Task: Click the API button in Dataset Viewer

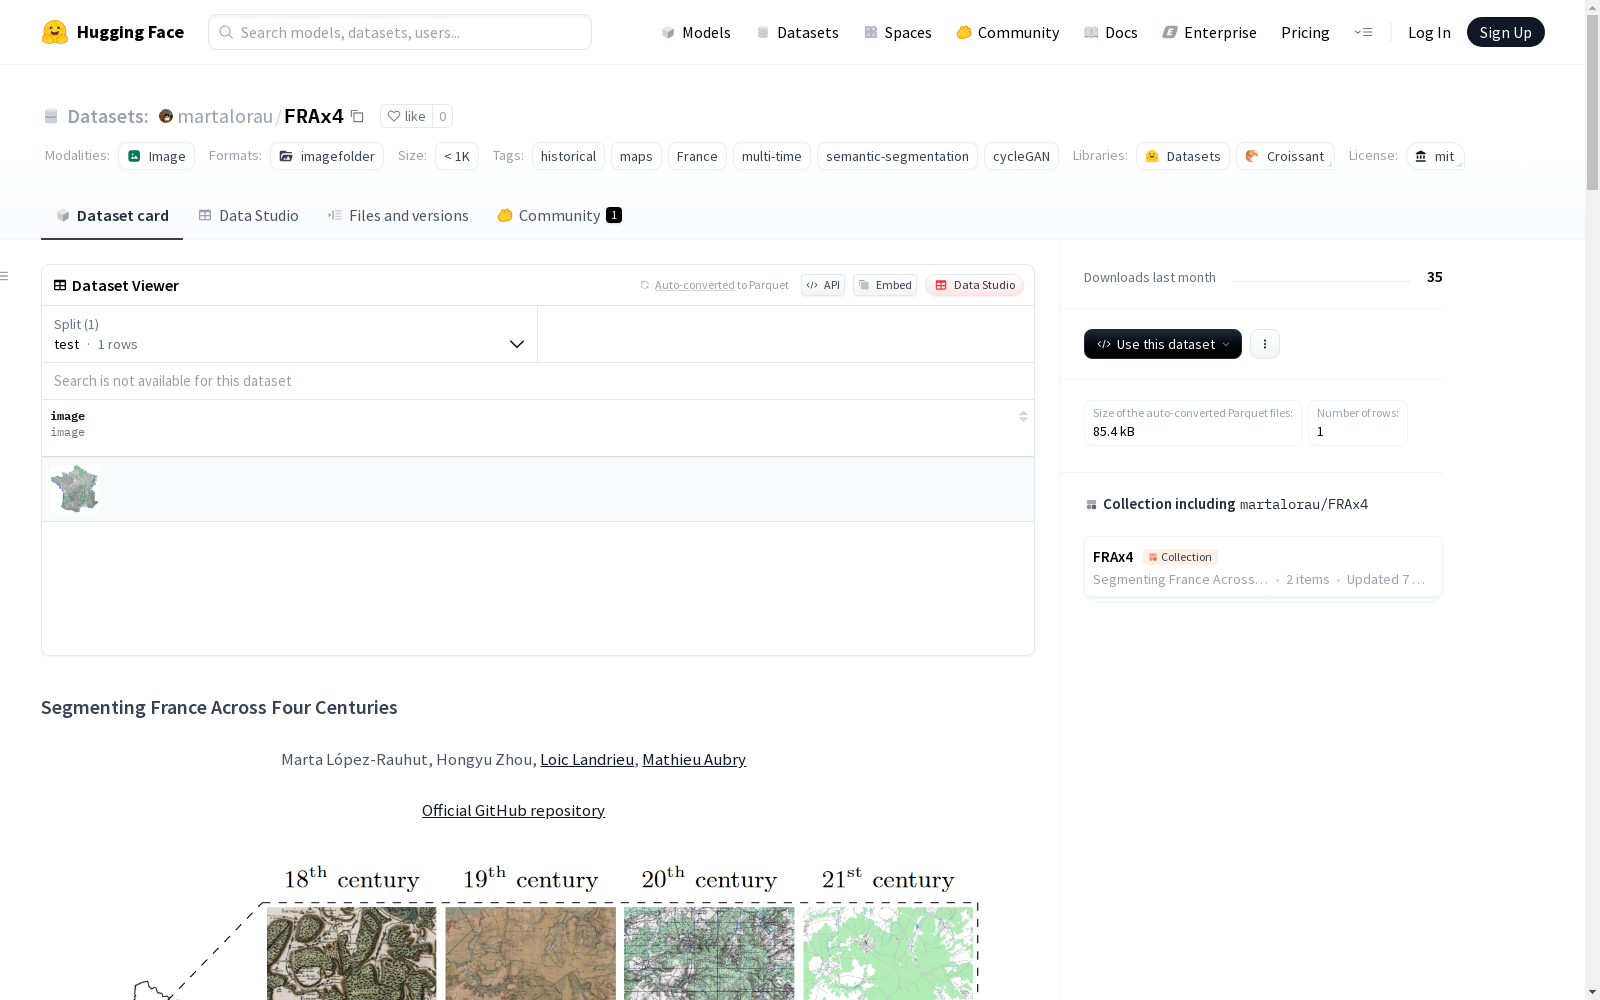Action: click(823, 285)
